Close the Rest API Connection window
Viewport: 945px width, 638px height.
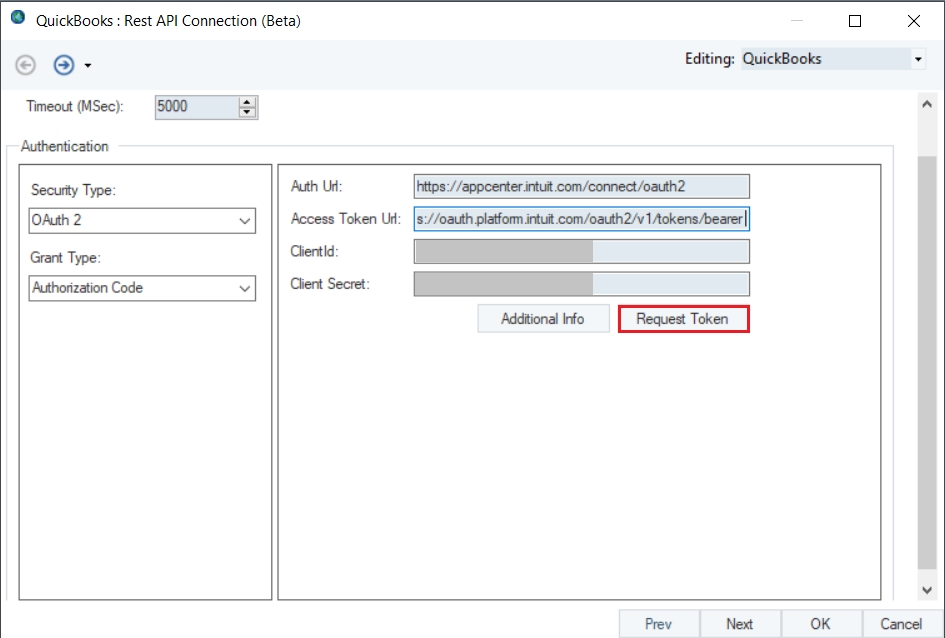914,21
